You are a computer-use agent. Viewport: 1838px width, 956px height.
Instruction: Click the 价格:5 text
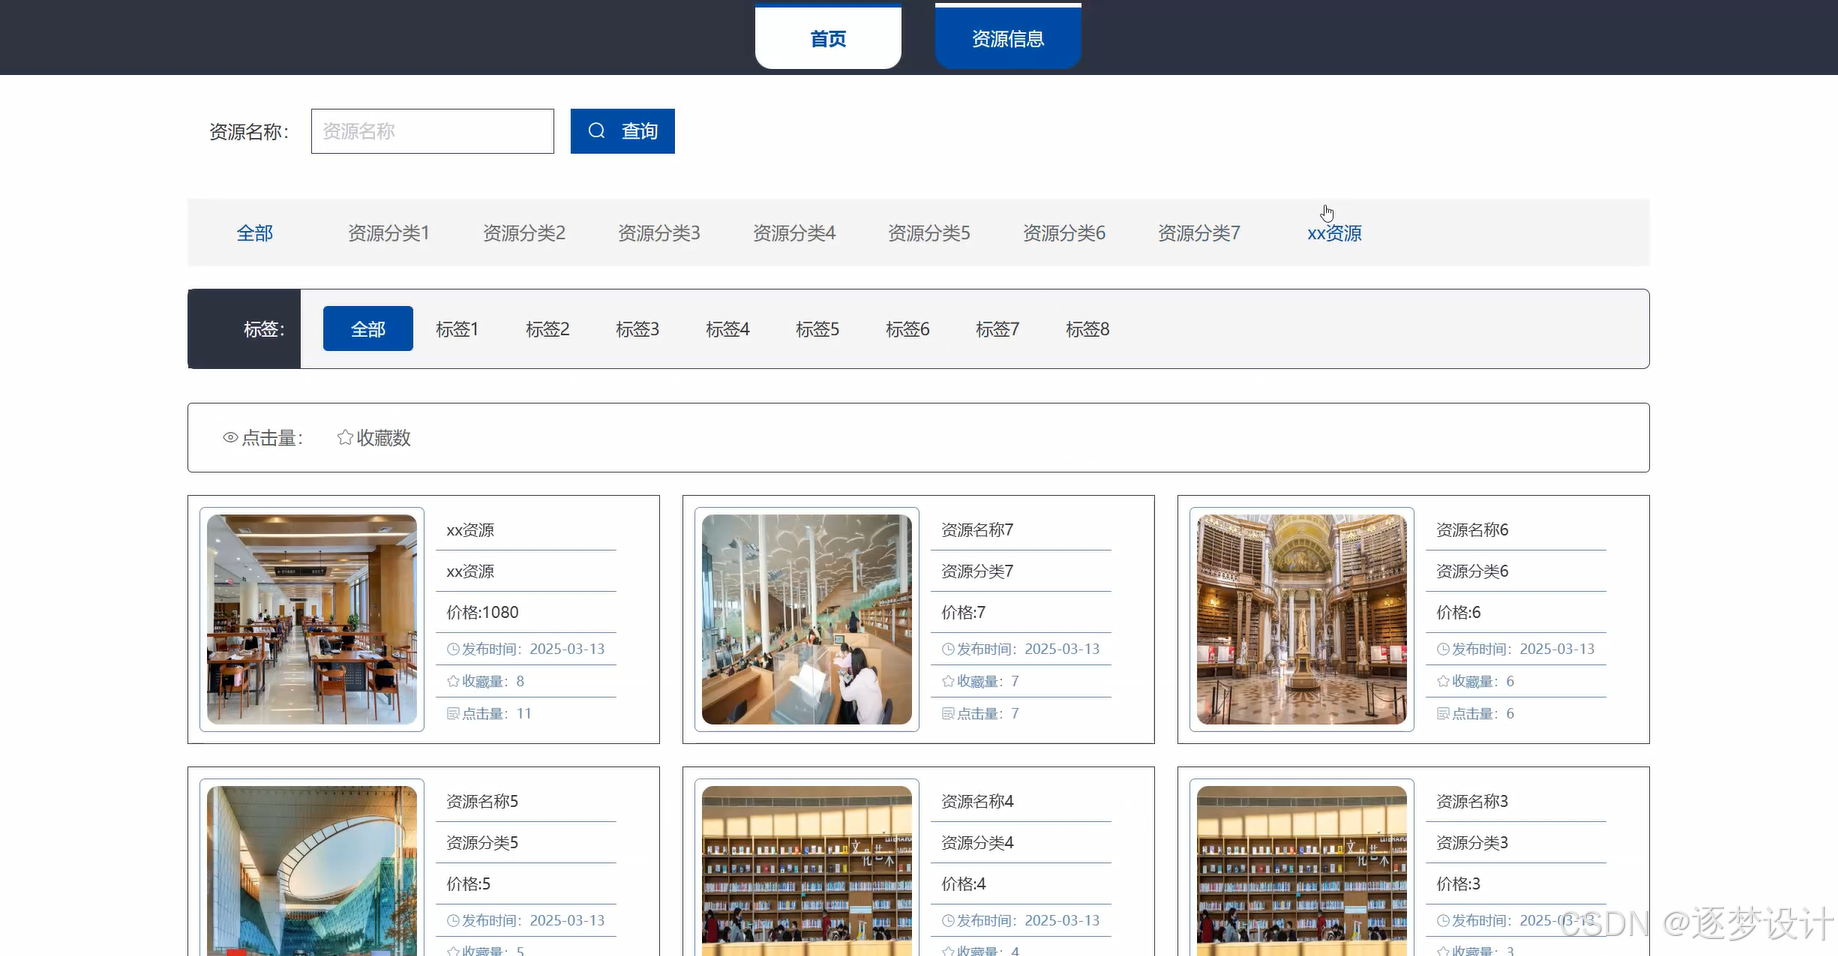coord(468,884)
